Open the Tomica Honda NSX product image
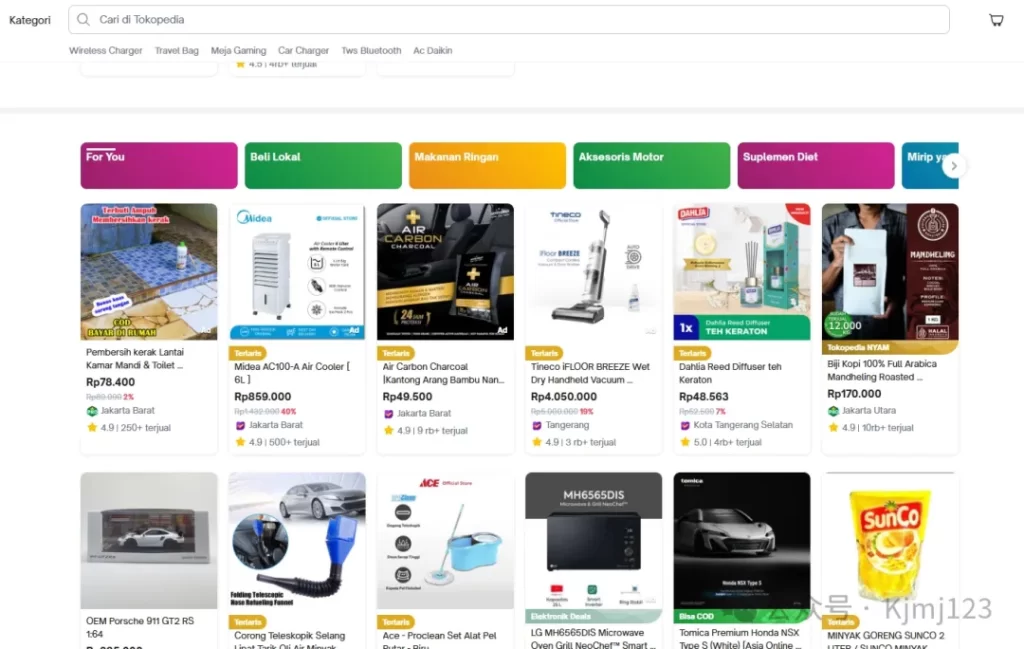Image resolution: width=1024 pixels, height=649 pixels. (742, 541)
